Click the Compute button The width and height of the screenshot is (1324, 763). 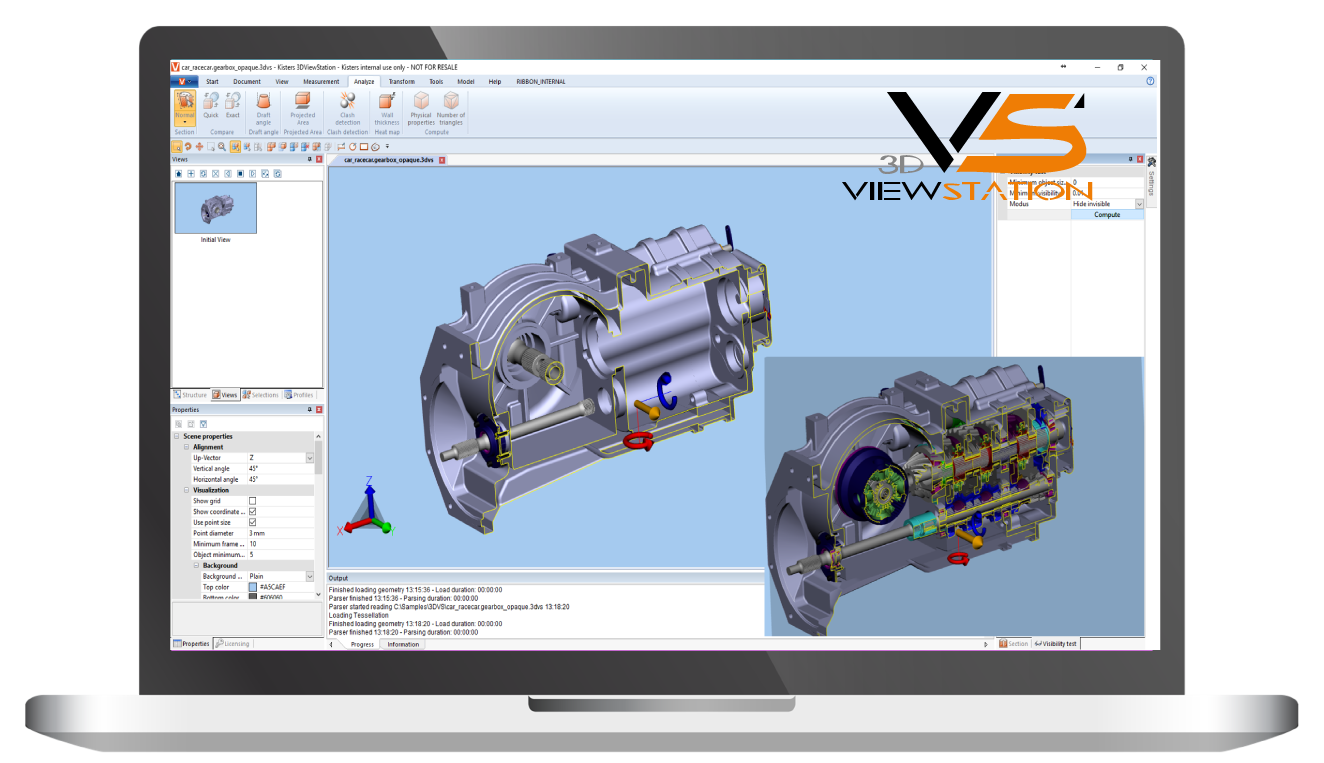click(x=1107, y=215)
